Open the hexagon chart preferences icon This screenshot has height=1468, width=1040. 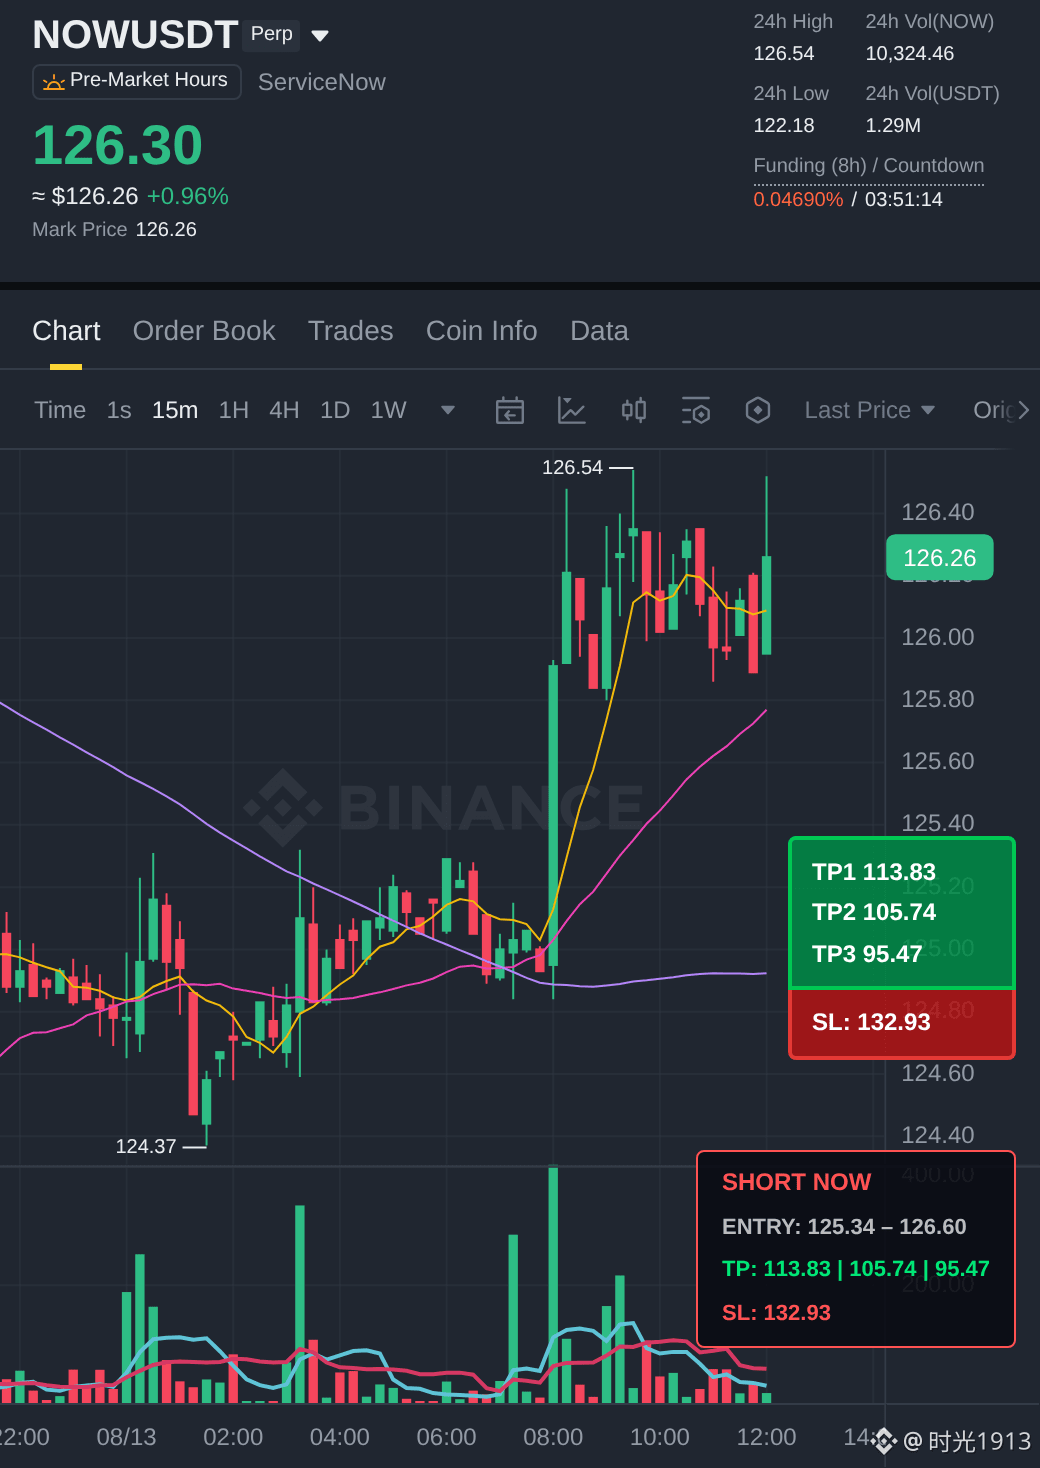[x=758, y=410]
